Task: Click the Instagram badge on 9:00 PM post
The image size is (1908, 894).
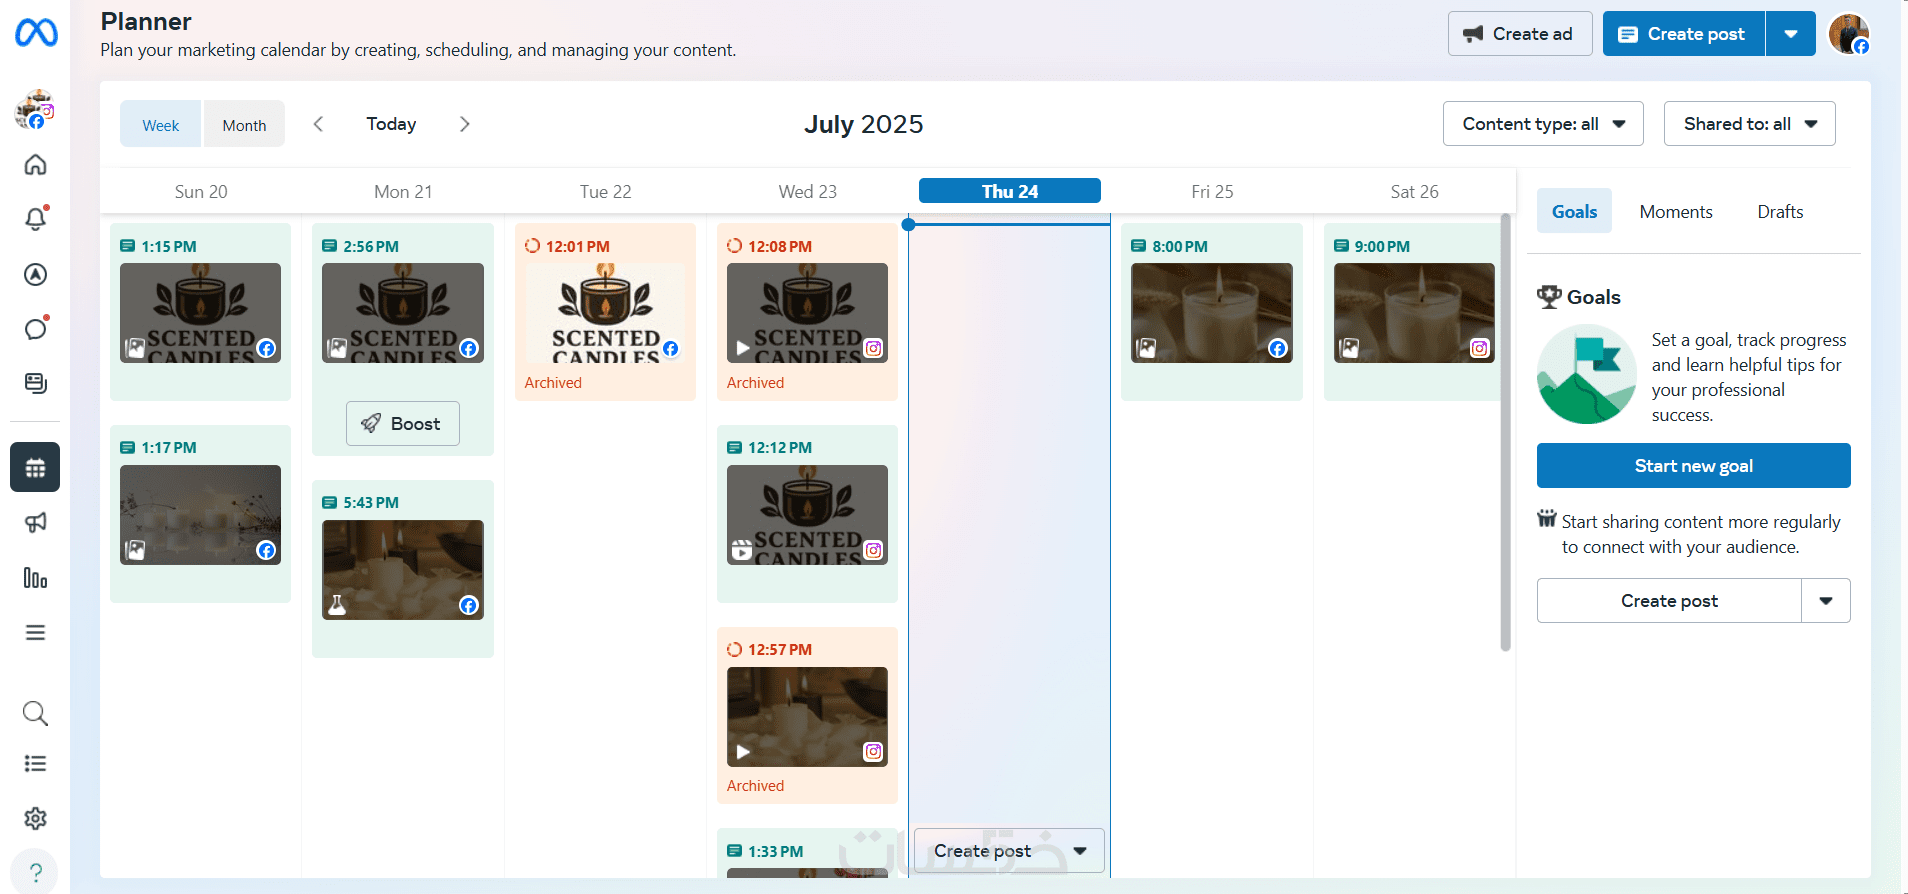Action: tap(1479, 348)
